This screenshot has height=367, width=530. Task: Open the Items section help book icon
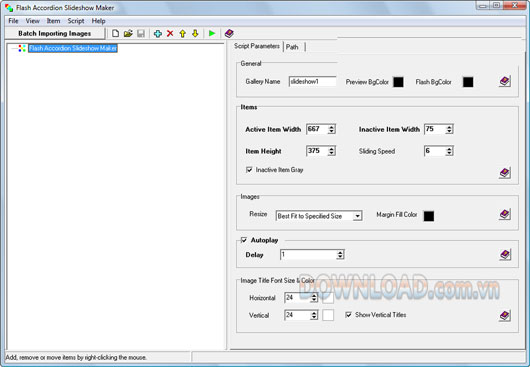tap(505, 173)
